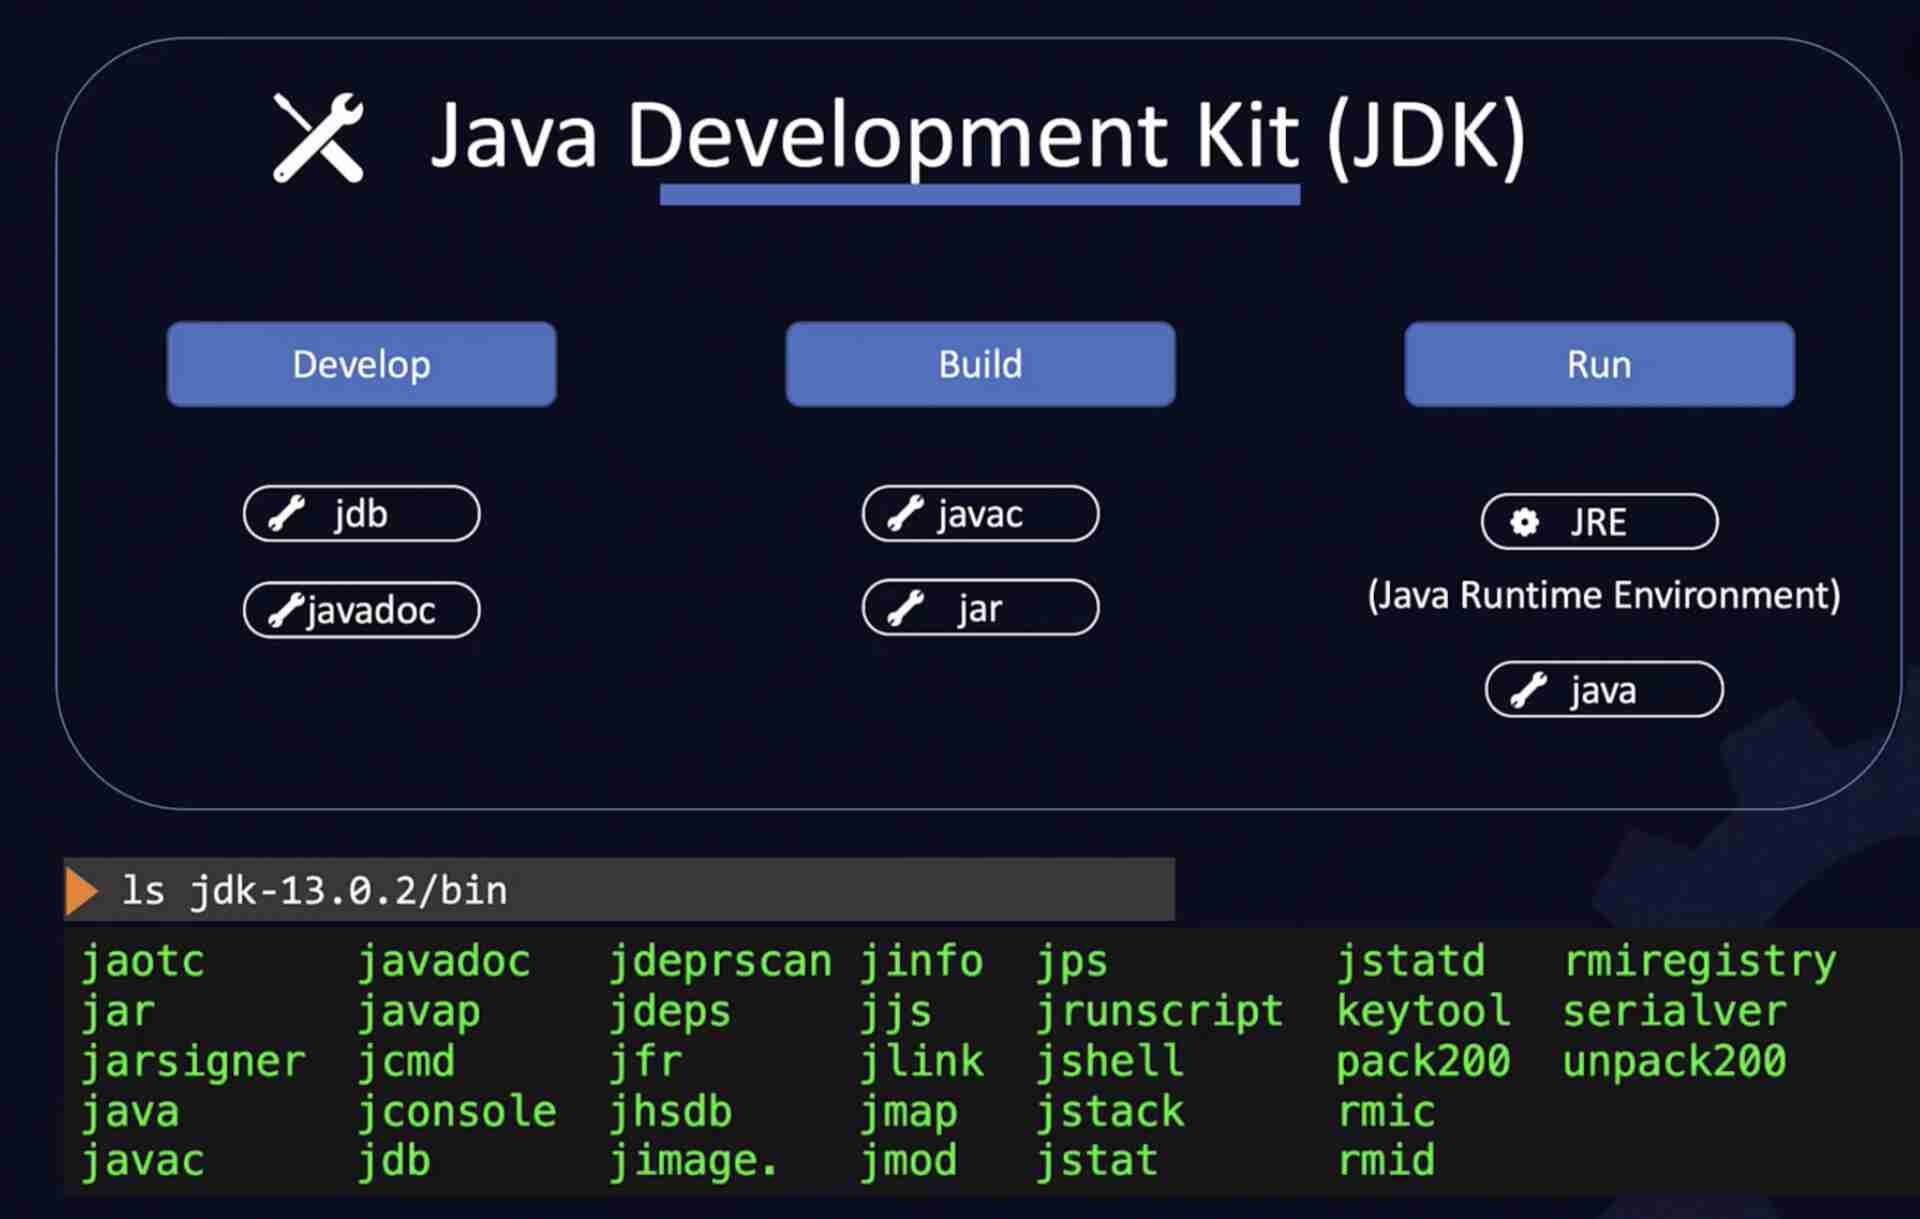This screenshot has height=1219, width=1920.
Task: Select the Run blue box
Action: coord(1599,364)
